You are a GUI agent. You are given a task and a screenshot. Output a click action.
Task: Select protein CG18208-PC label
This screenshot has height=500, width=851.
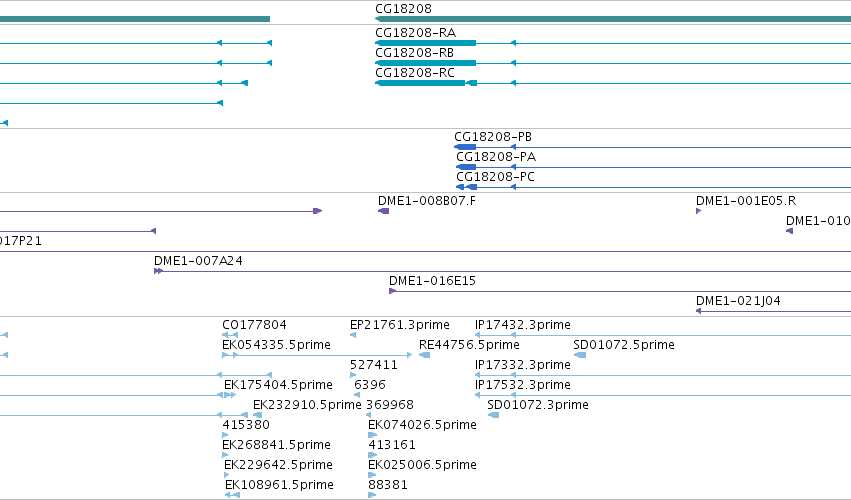(495, 177)
